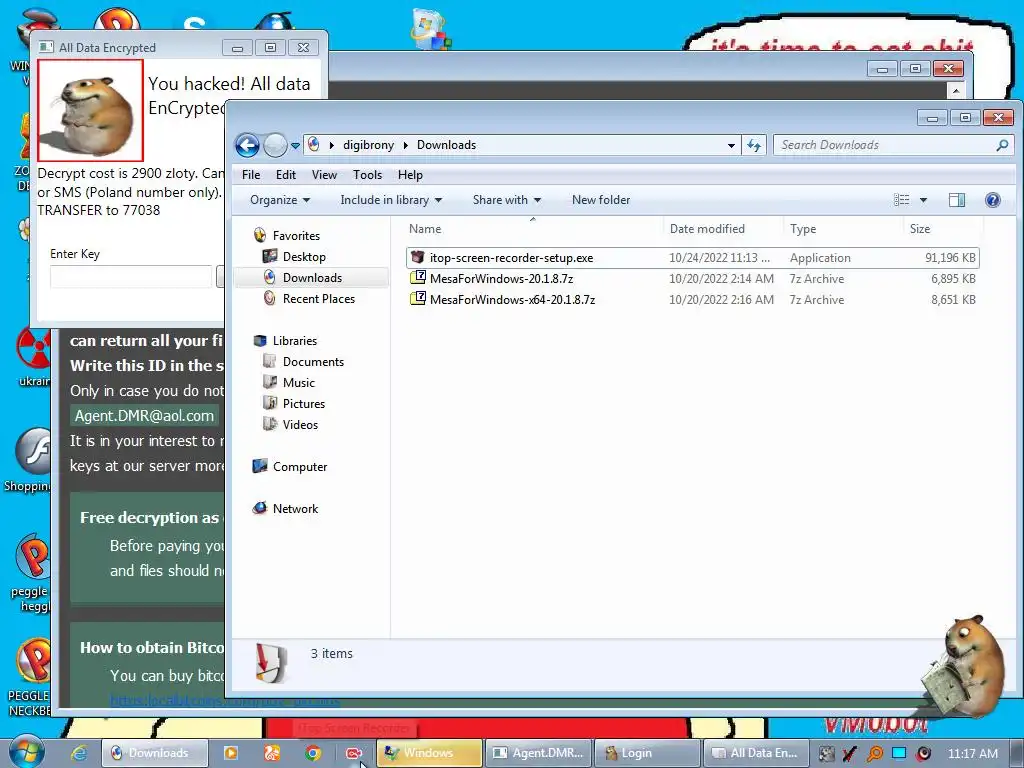Select Libraries in navigation pane
The height and width of the screenshot is (768, 1024).
click(295, 341)
